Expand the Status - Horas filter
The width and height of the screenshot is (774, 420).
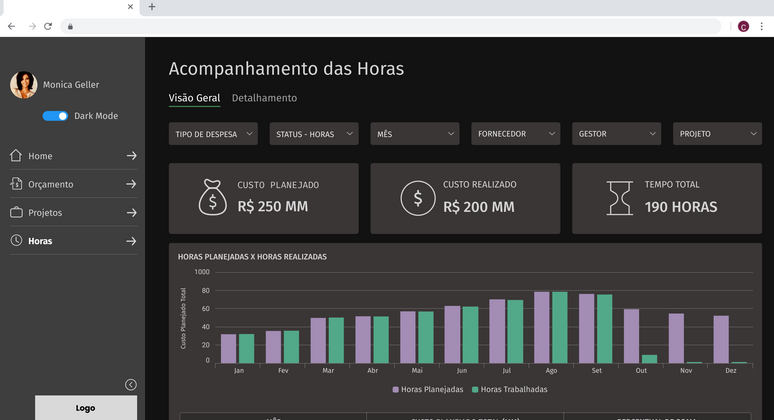coord(314,134)
